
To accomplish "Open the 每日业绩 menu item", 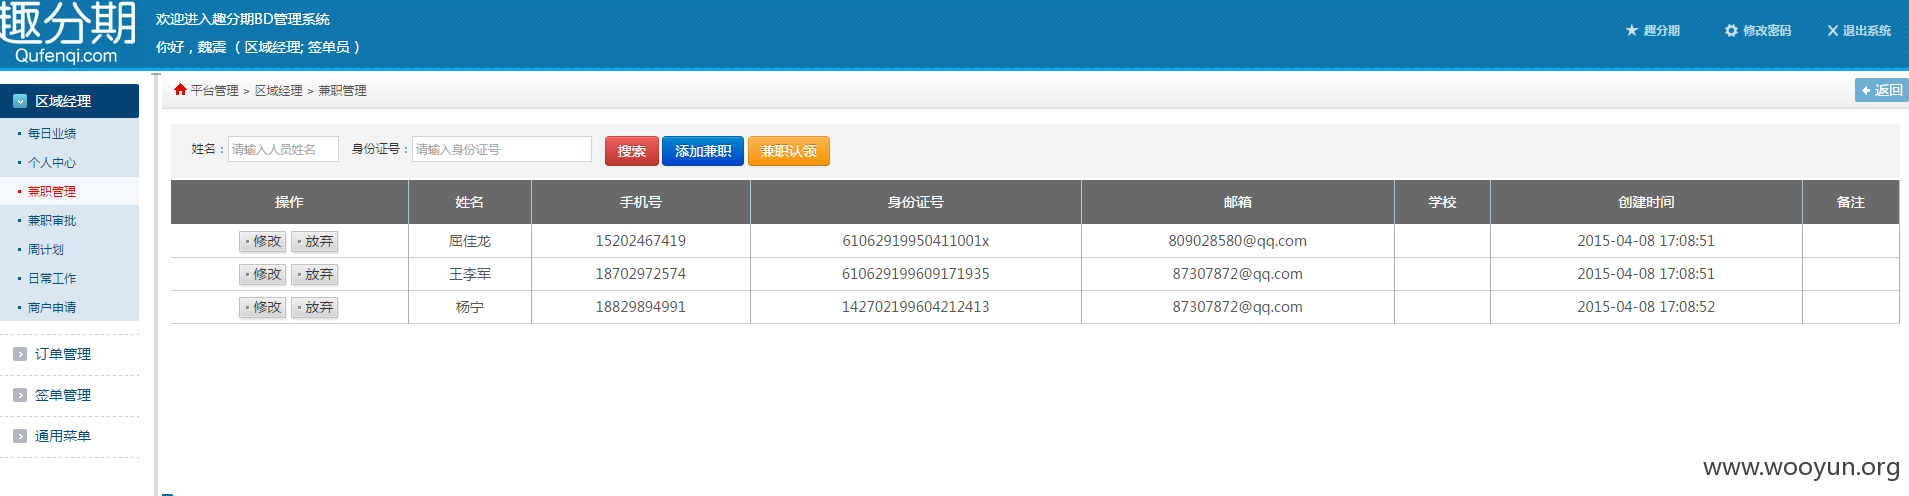I will pyautogui.click(x=52, y=133).
